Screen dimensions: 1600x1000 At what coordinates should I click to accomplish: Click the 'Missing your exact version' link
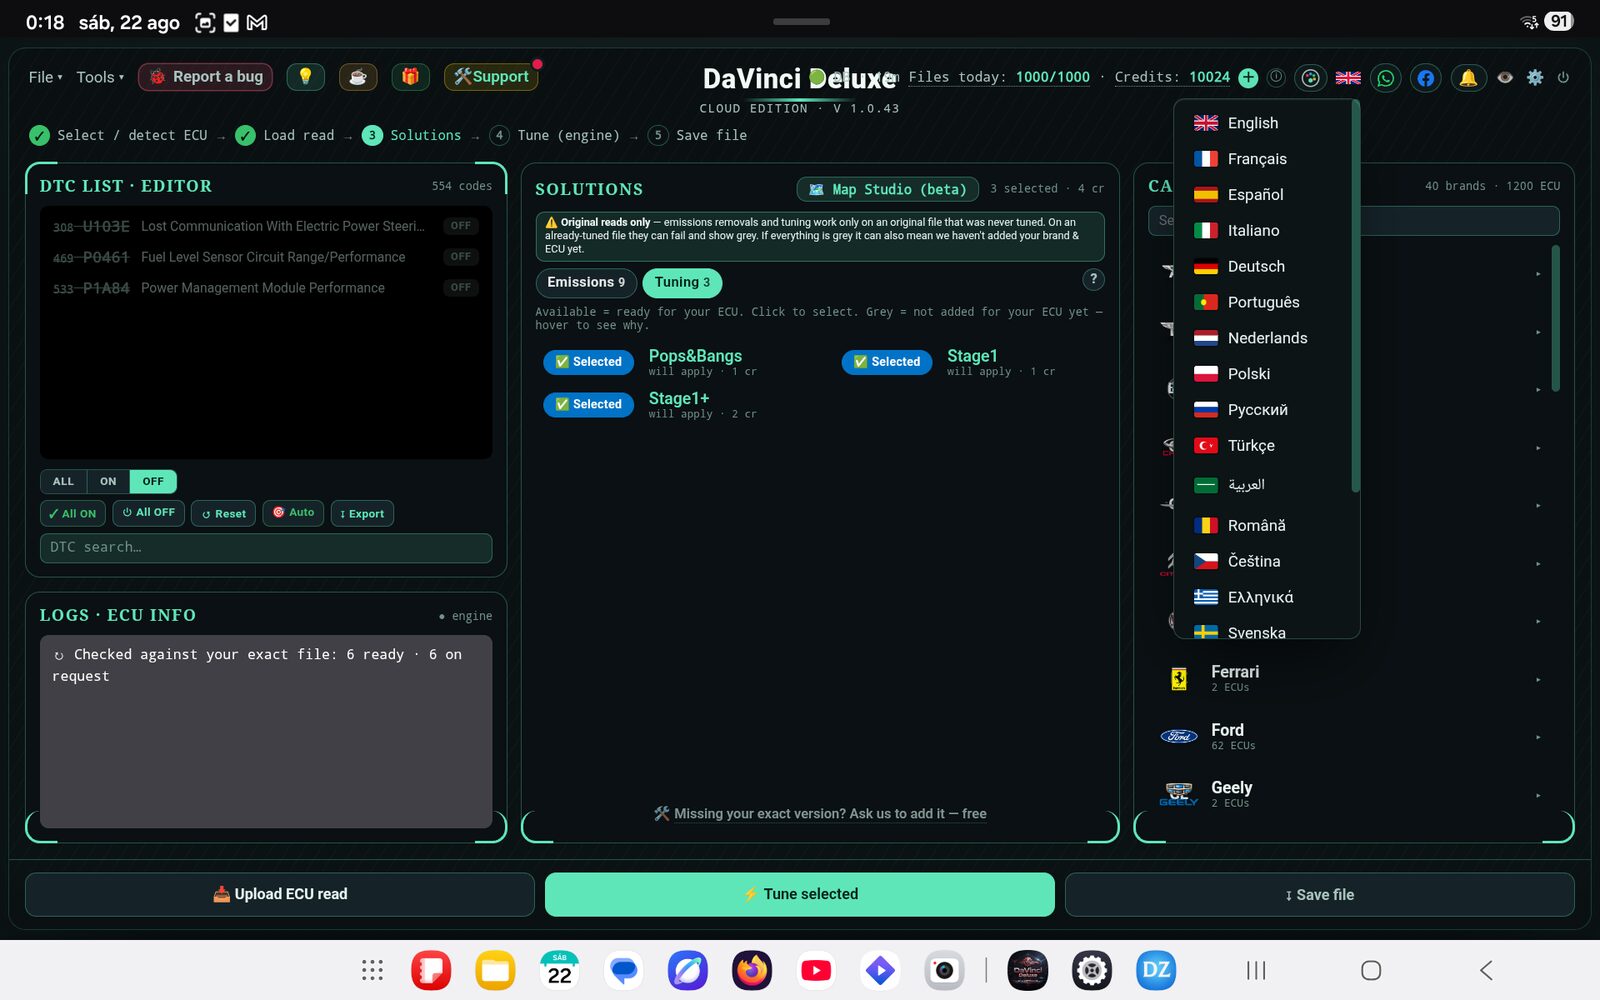pyautogui.click(x=820, y=814)
